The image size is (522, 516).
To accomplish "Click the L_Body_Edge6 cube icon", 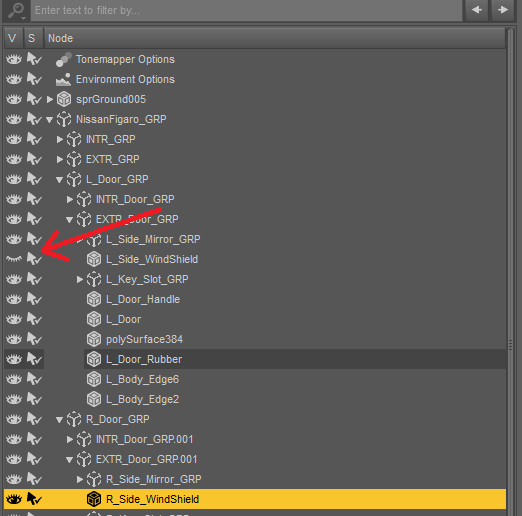I will tap(94, 379).
